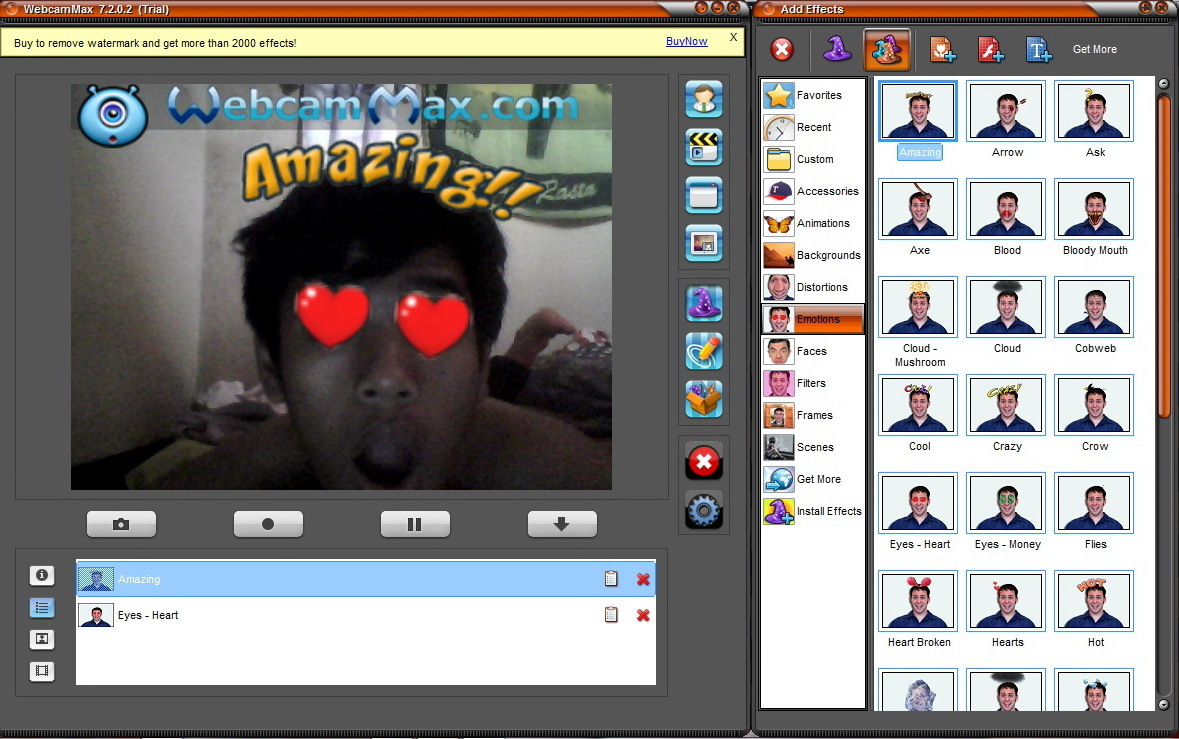Click the clipboard icon for the Amazing row
Image resolution: width=1179 pixels, height=739 pixels.
611,578
